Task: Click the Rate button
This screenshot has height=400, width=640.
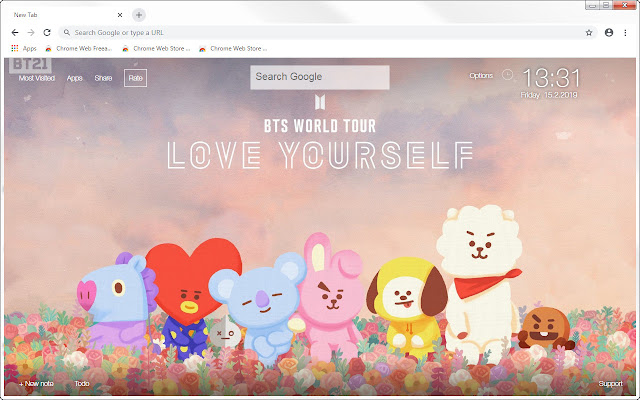Action: click(x=136, y=78)
